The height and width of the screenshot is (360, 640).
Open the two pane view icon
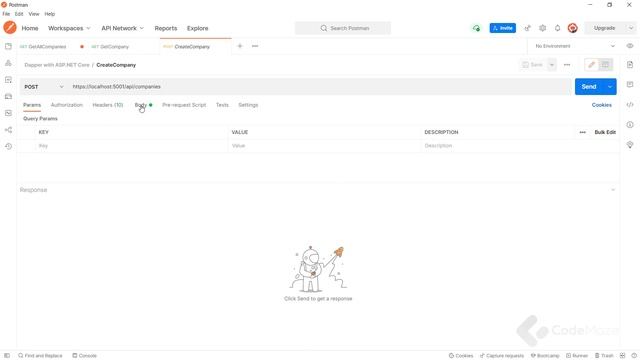(x=622, y=356)
